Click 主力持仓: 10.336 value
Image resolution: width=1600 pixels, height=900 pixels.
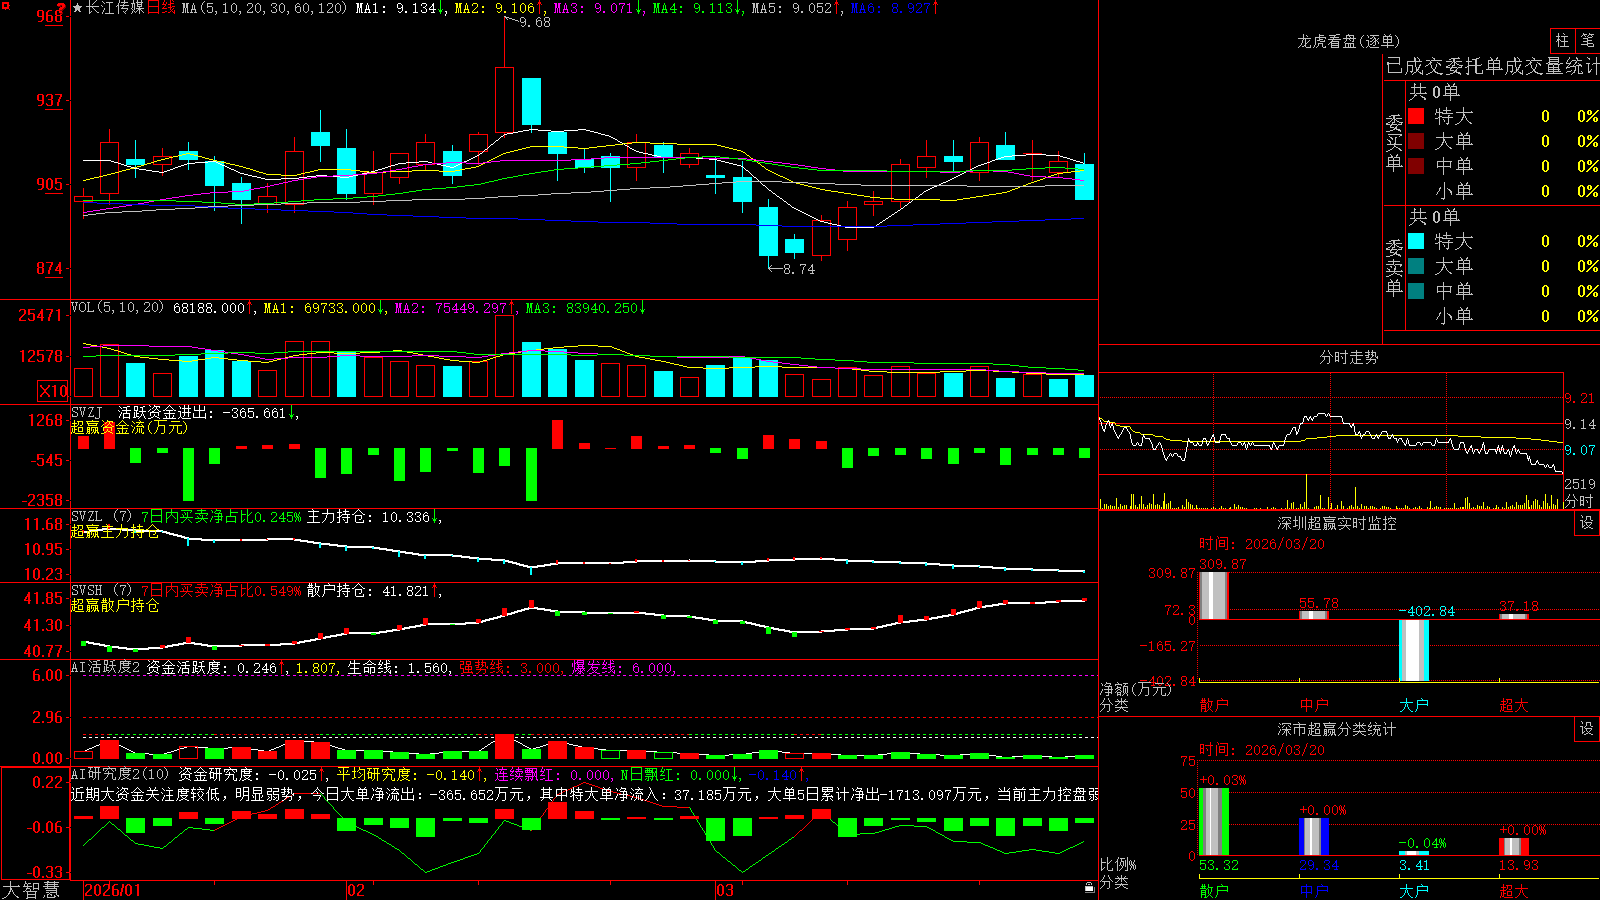click(373, 517)
